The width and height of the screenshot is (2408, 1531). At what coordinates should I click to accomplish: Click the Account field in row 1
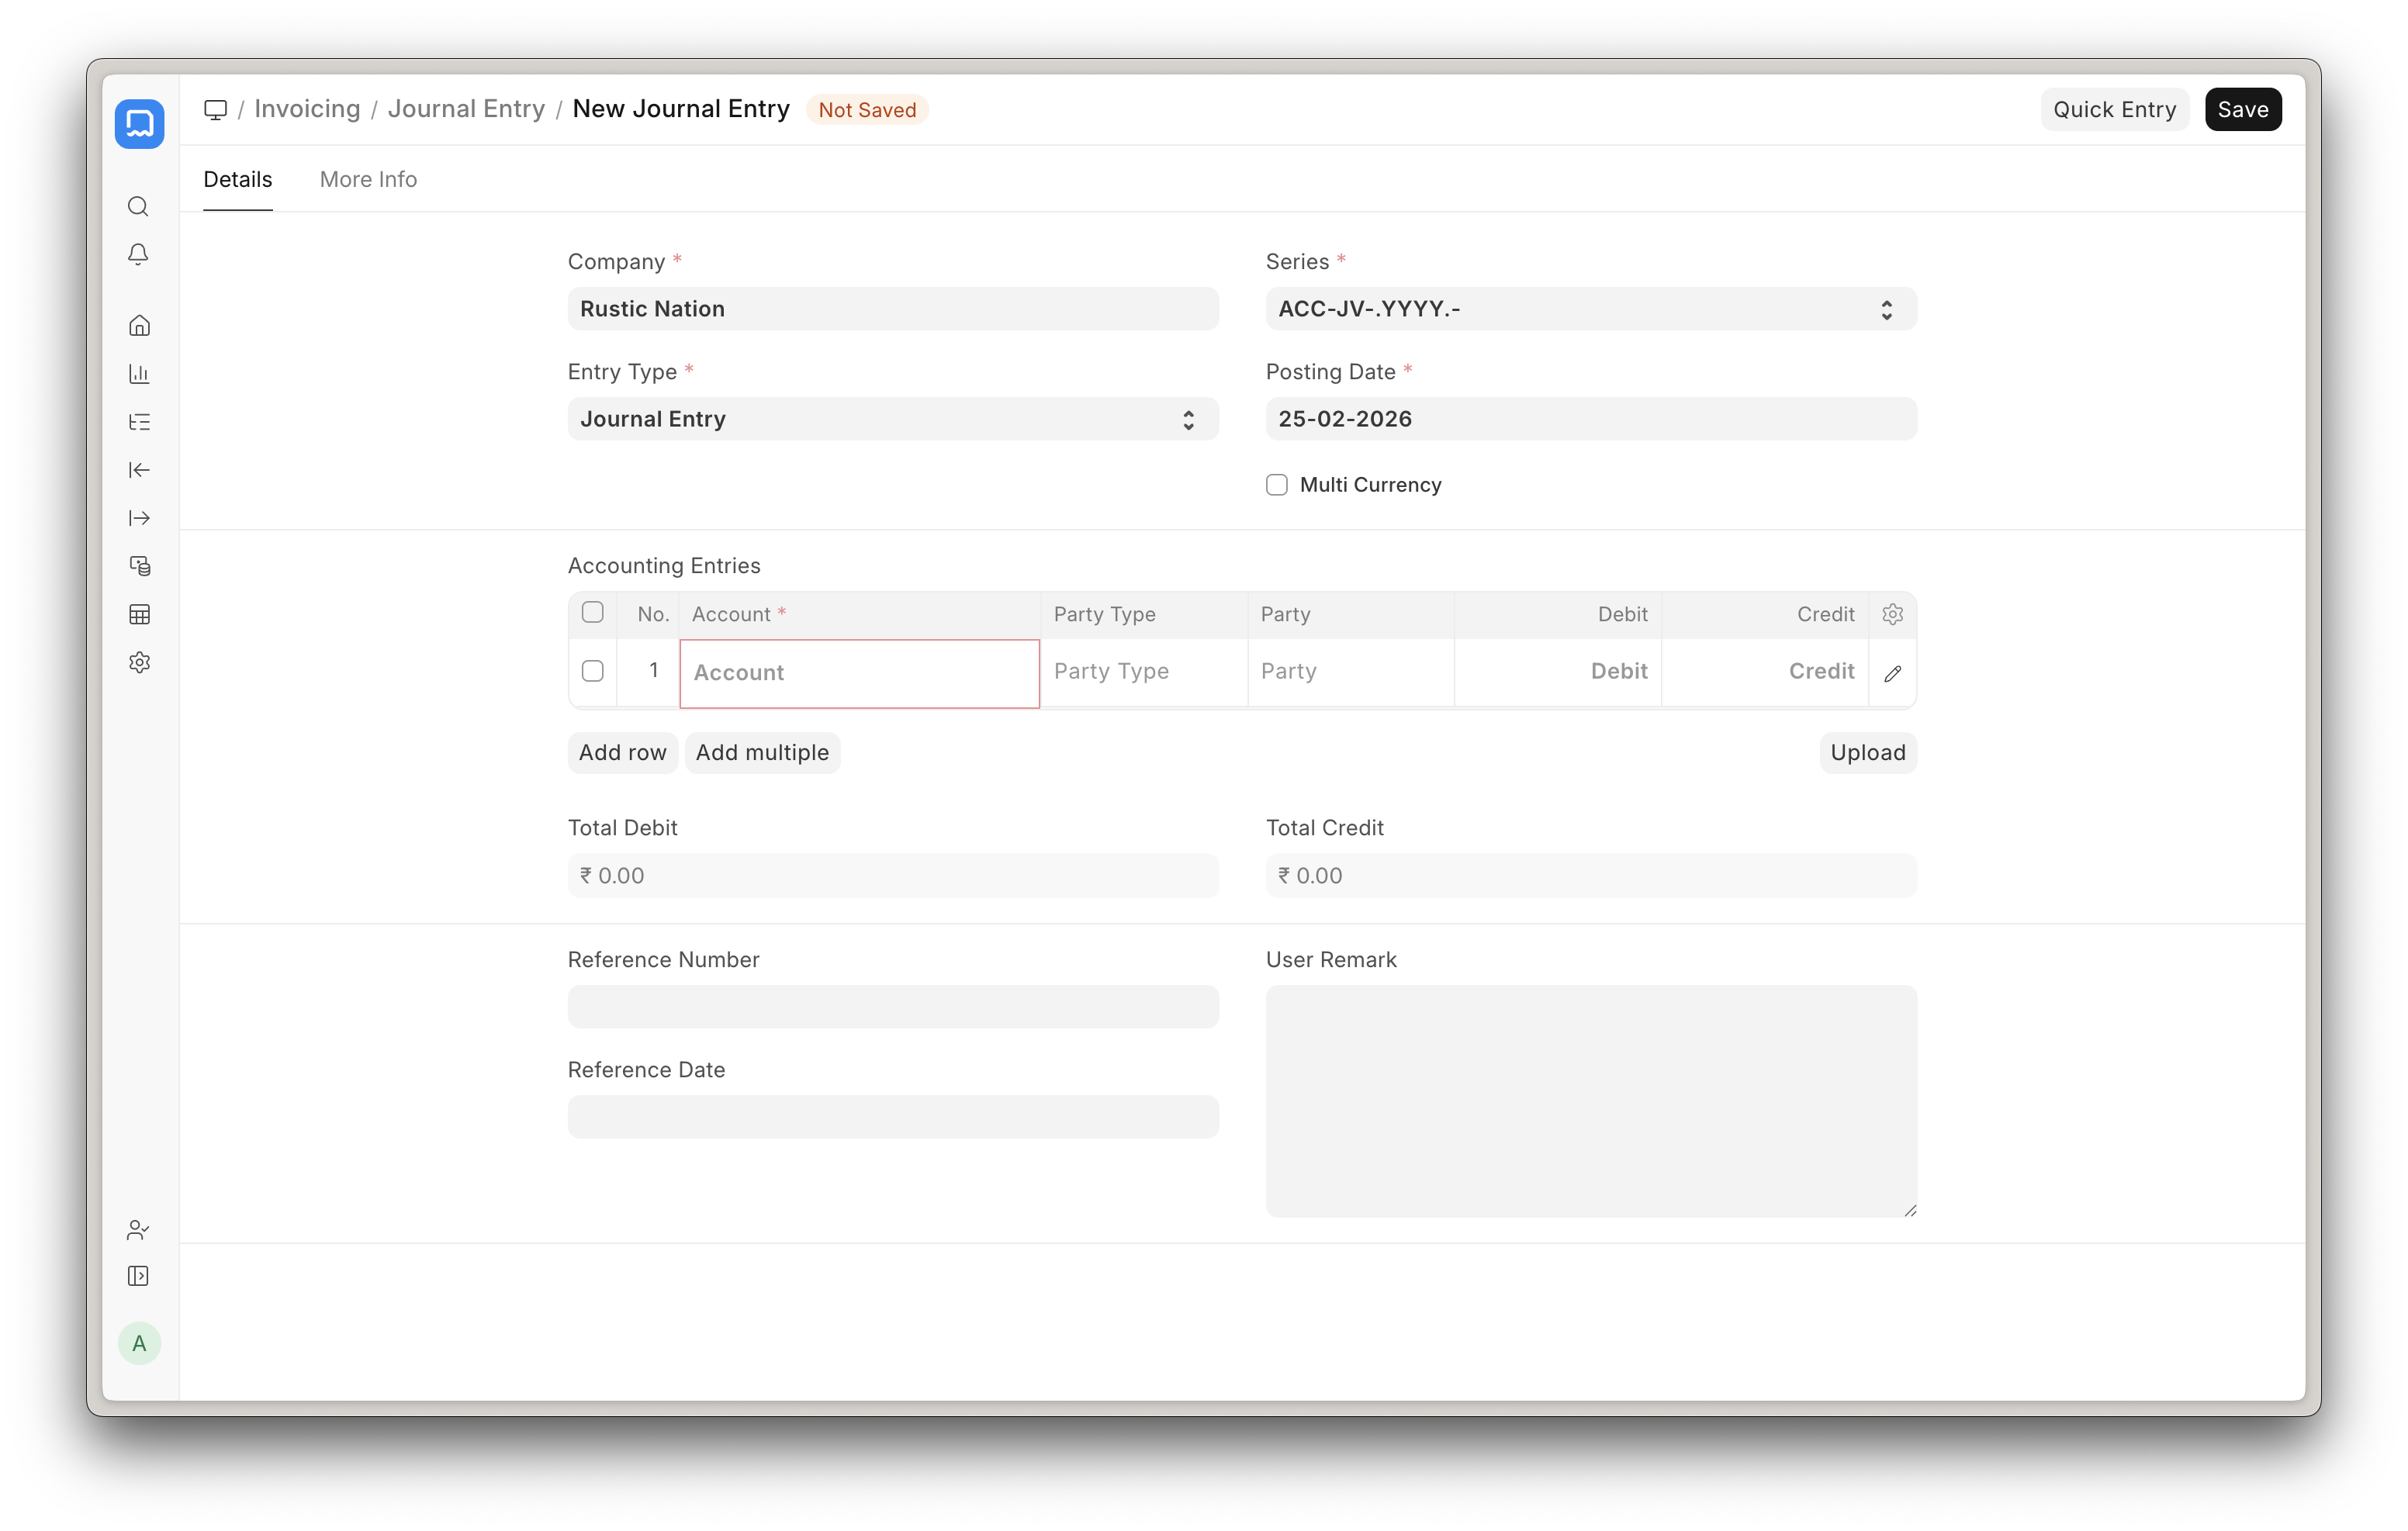point(859,673)
